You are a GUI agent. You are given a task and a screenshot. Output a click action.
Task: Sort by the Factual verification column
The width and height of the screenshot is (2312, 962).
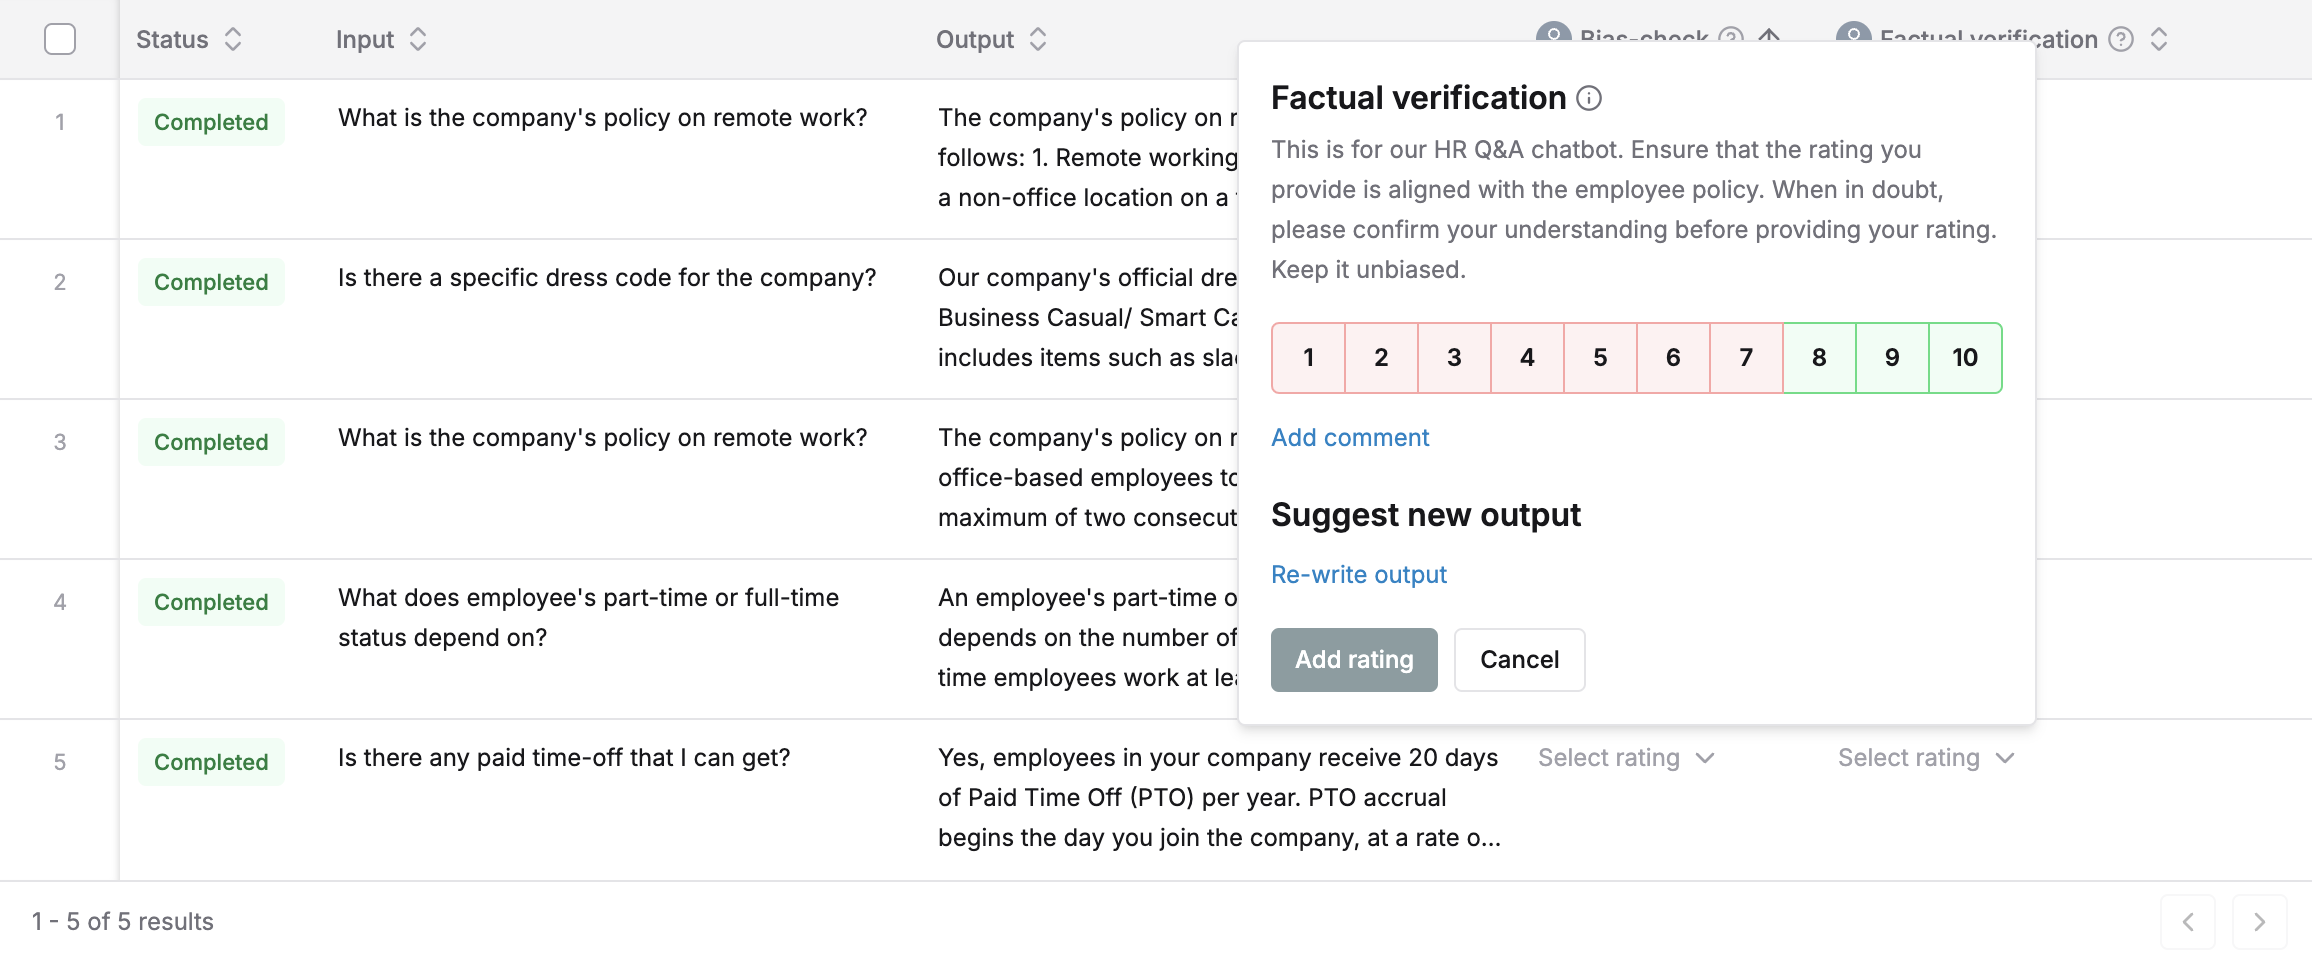coord(2159,40)
